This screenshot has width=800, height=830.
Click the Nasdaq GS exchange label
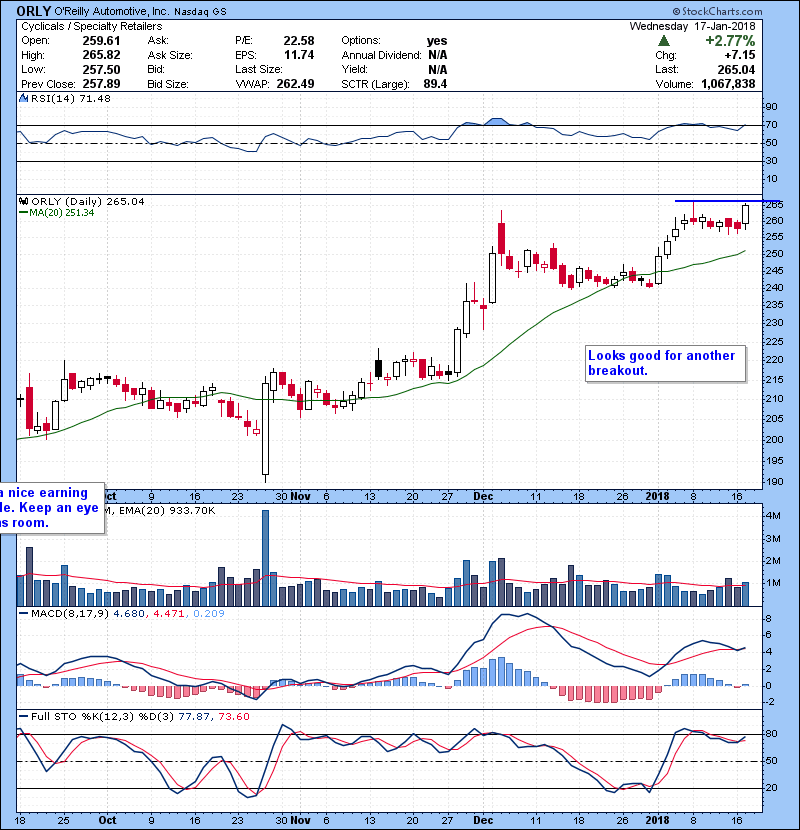[x=200, y=12]
